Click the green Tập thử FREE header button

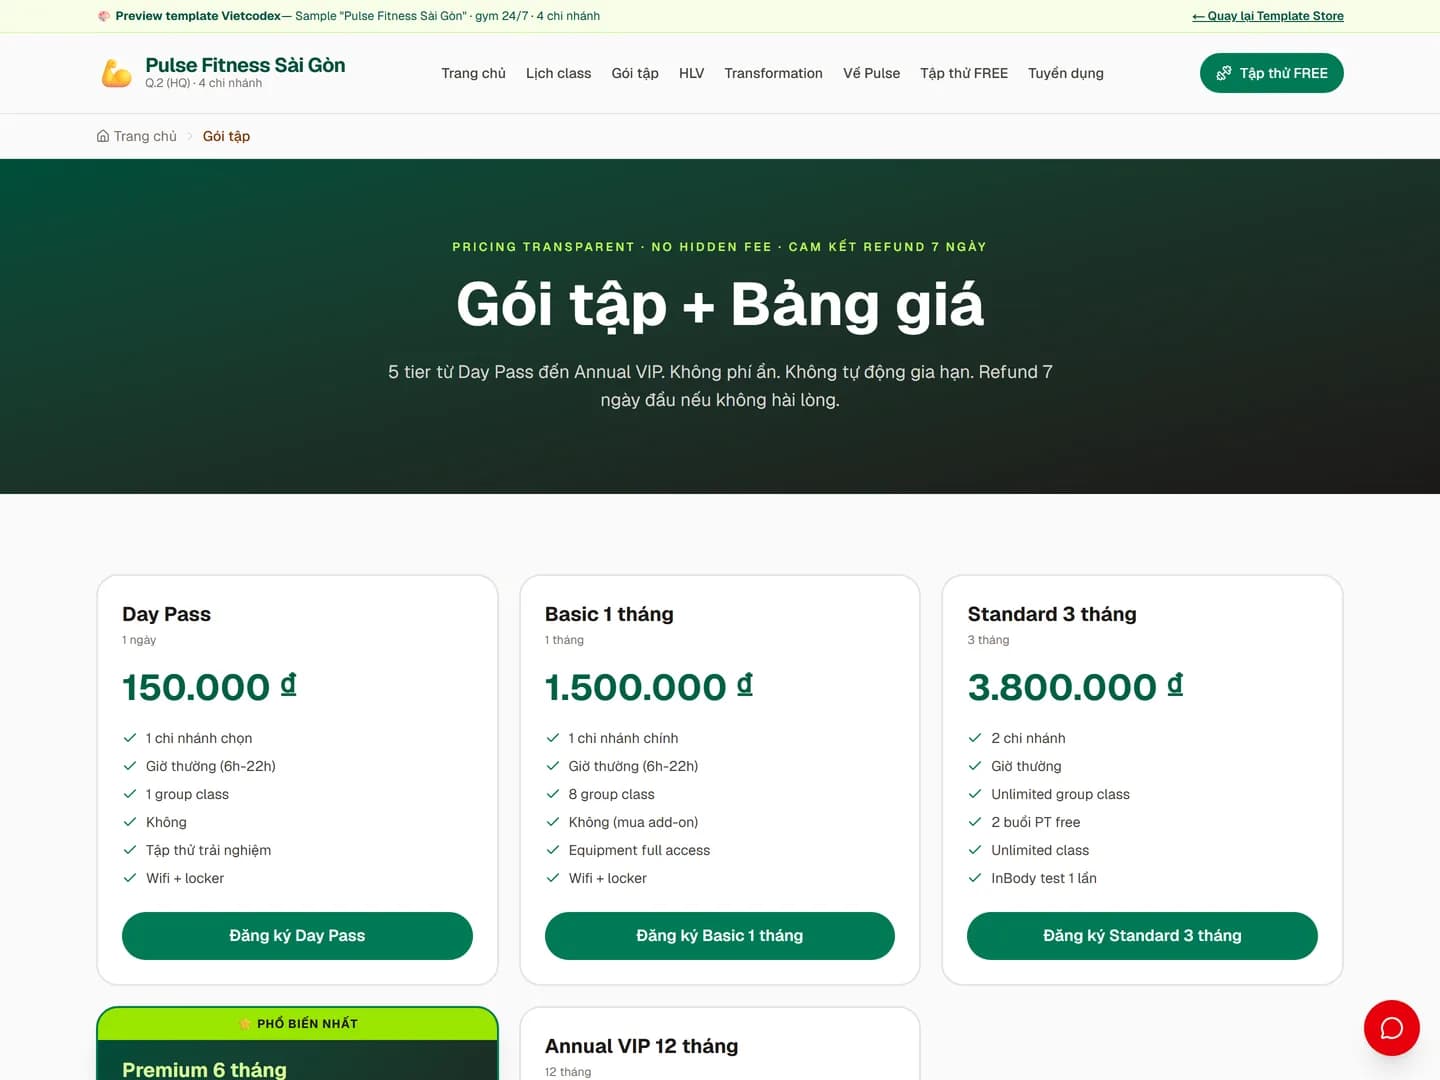point(1272,73)
